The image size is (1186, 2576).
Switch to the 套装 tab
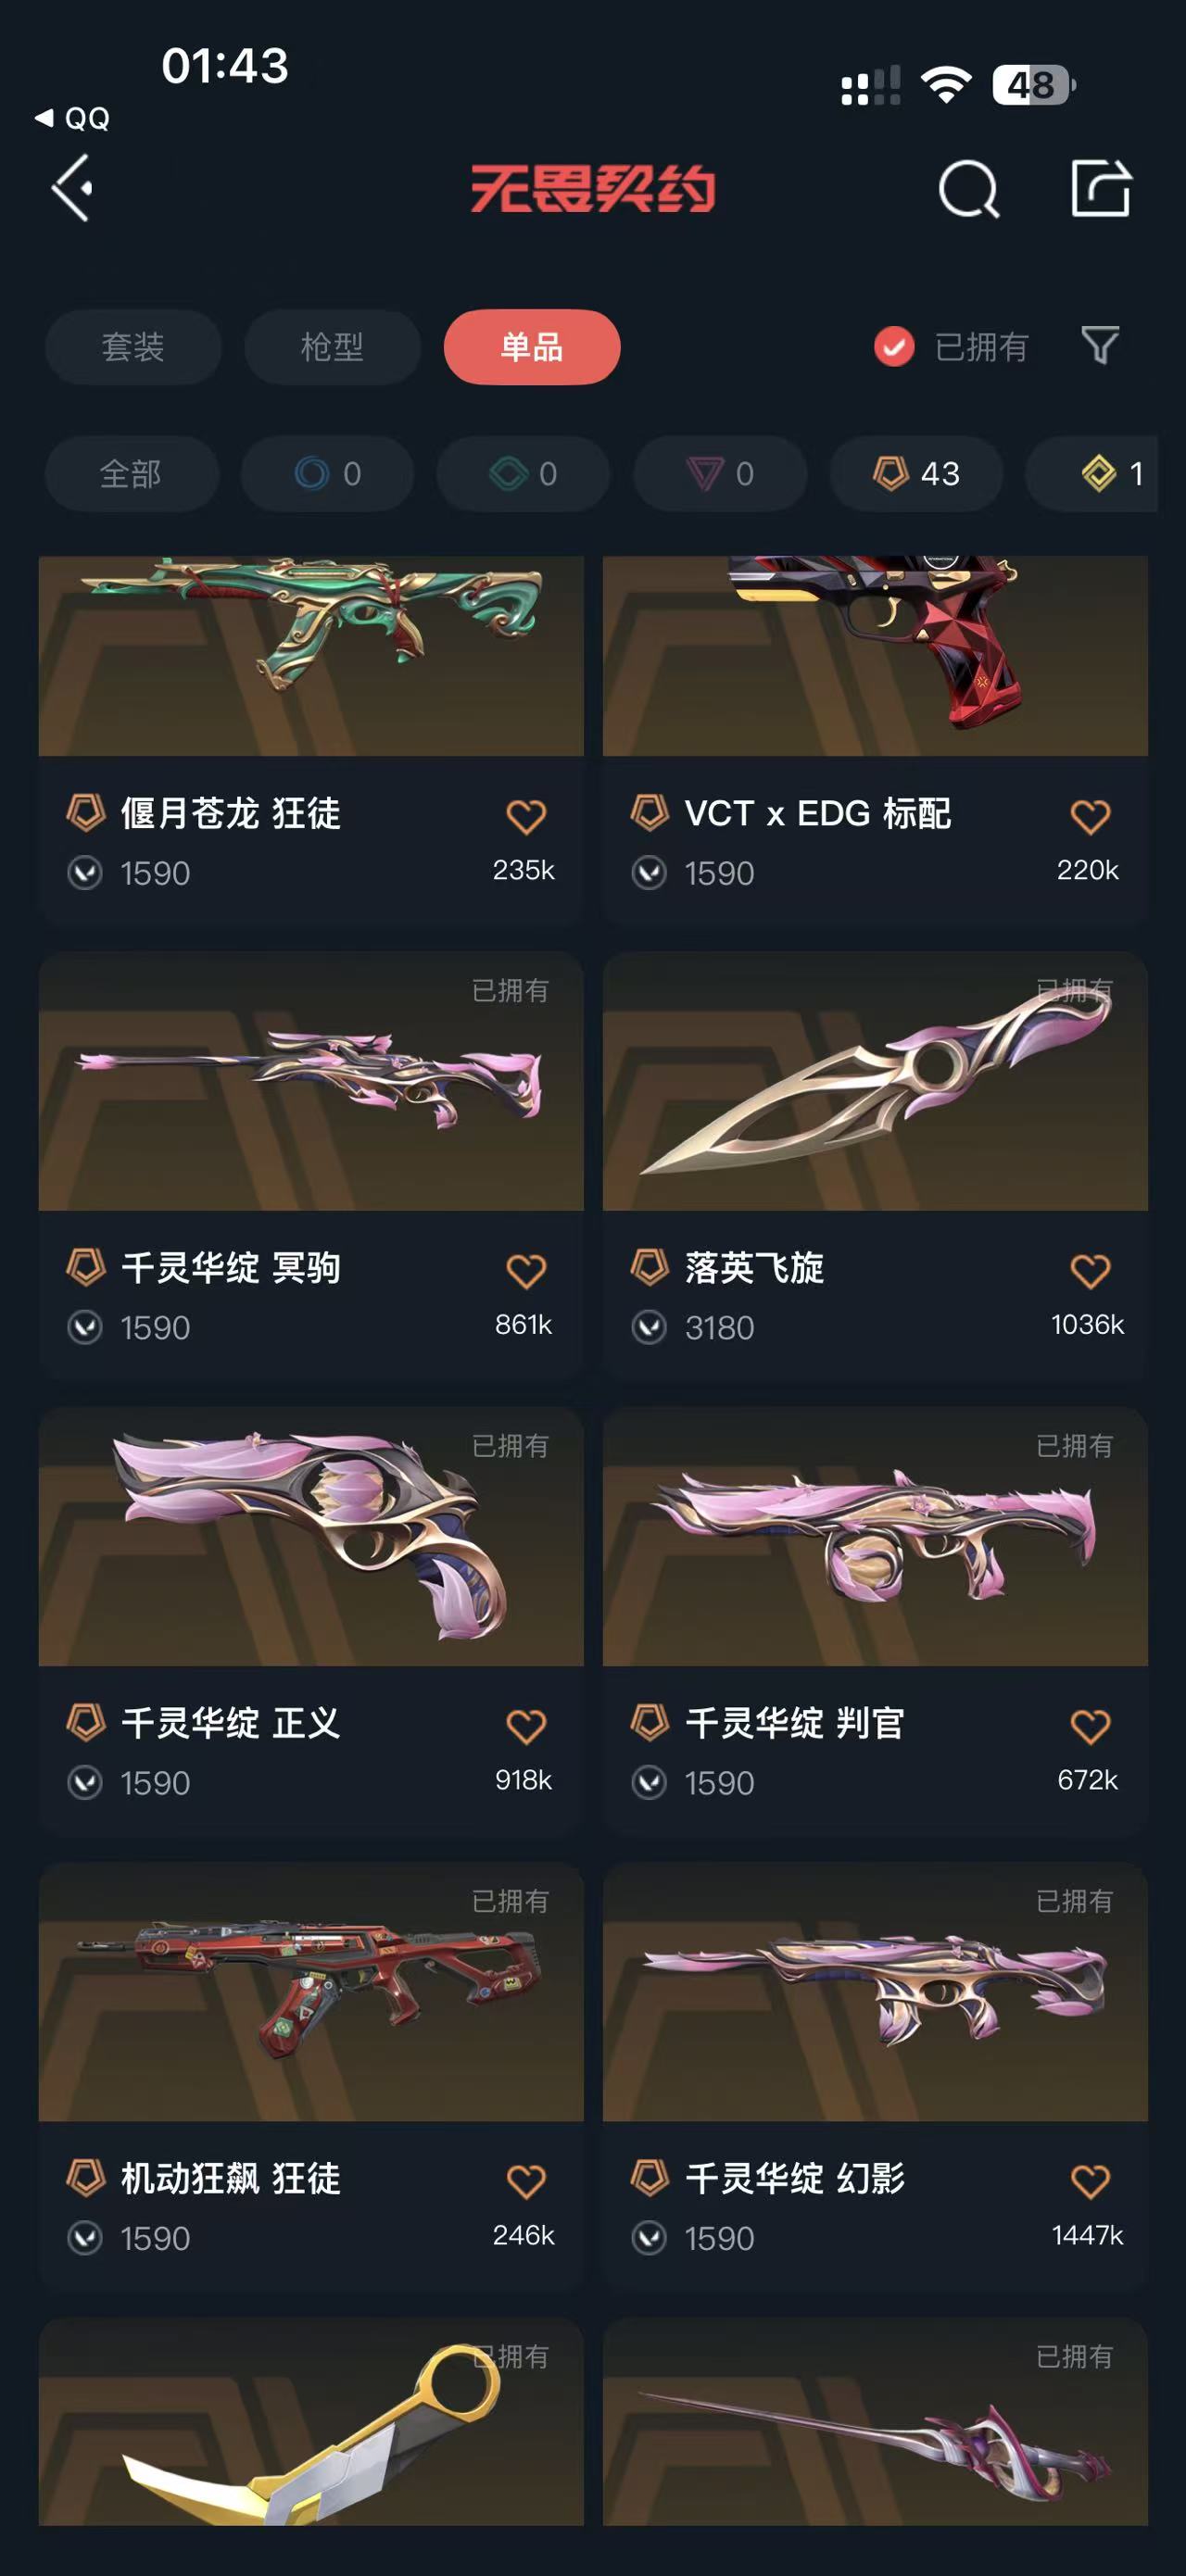click(133, 347)
